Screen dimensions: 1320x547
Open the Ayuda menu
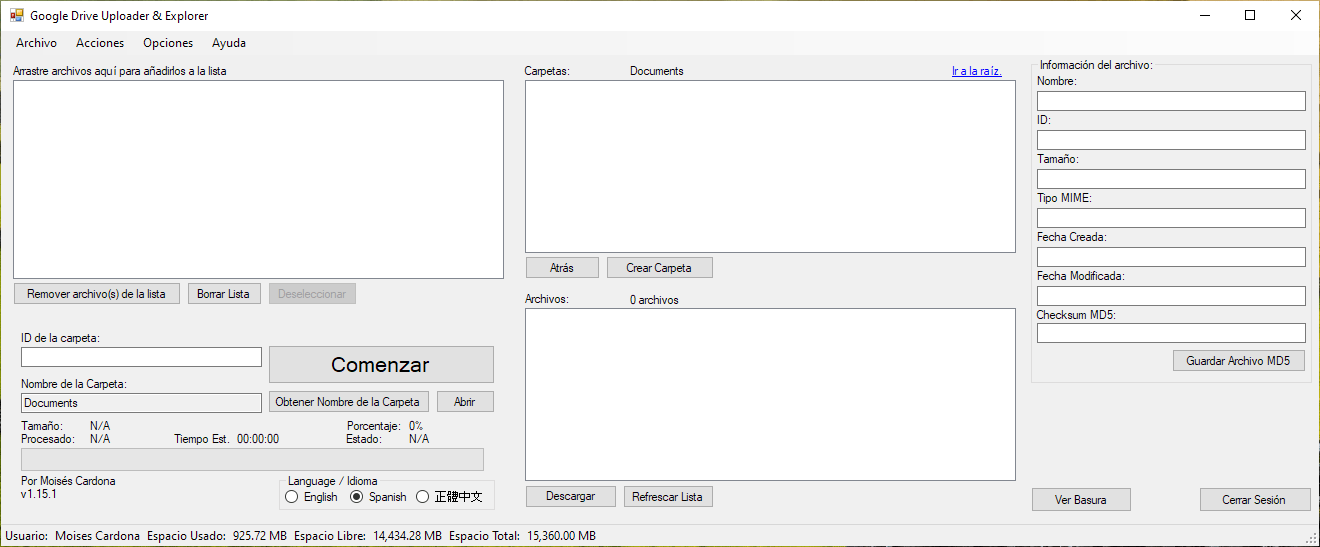(229, 43)
